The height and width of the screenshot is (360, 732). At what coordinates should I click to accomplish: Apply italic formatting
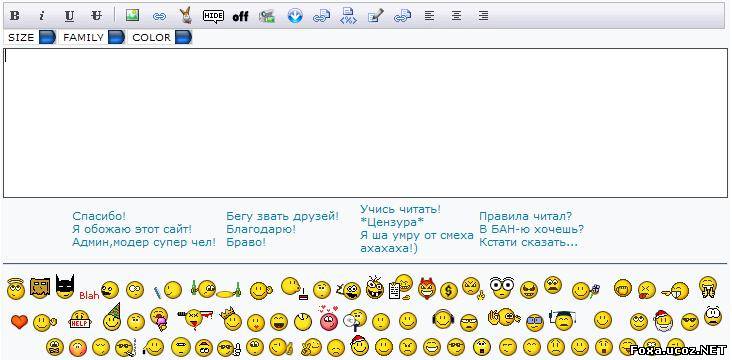point(42,16)
